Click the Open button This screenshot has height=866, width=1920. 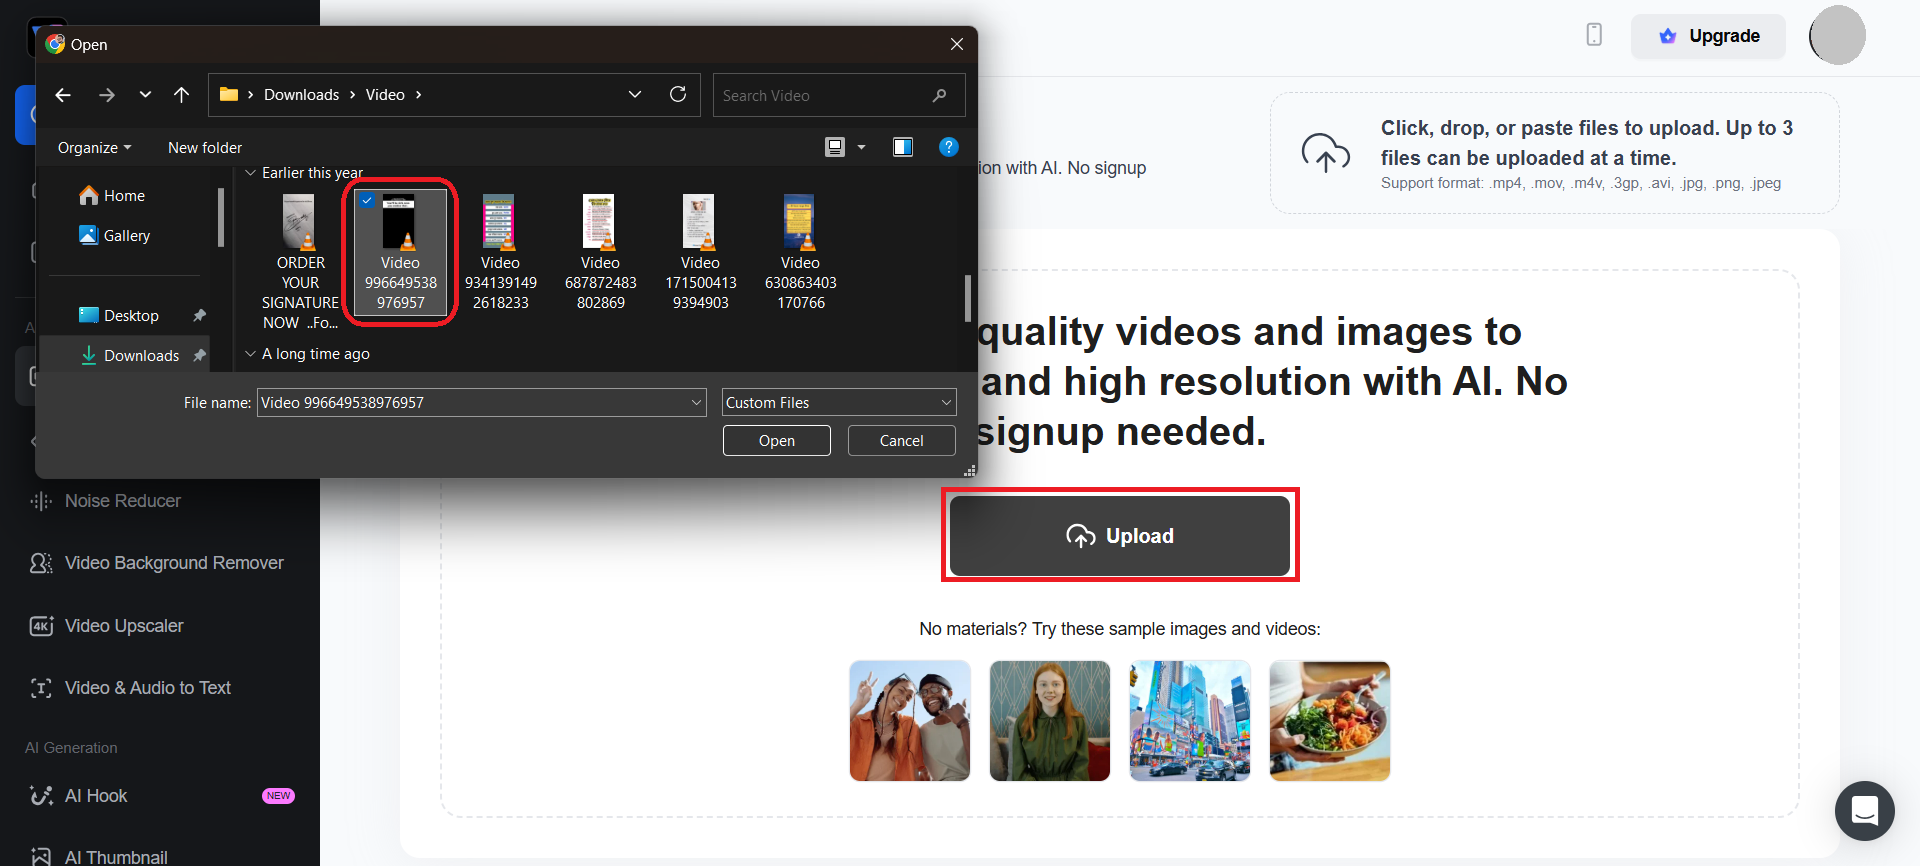pyautogui.click(x=776, y=440)
